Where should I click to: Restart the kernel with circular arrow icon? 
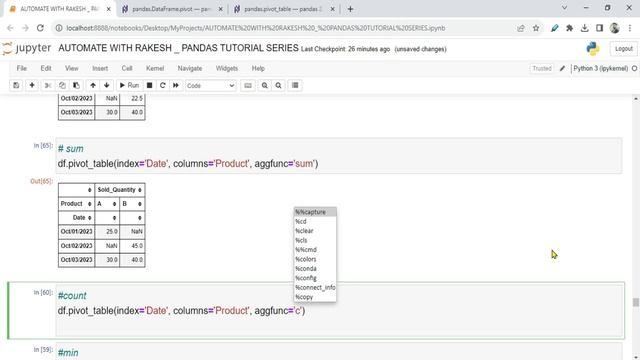point(162,85)
